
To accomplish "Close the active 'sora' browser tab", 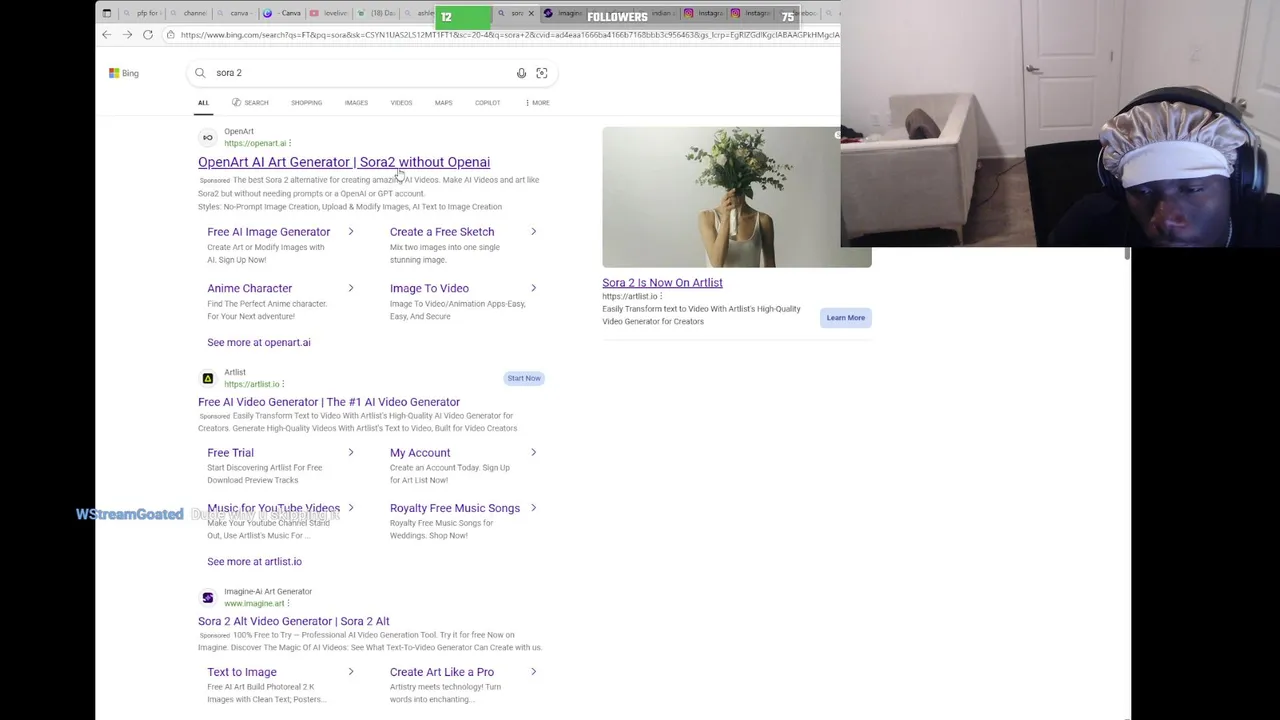I will (x=531, y=14).
